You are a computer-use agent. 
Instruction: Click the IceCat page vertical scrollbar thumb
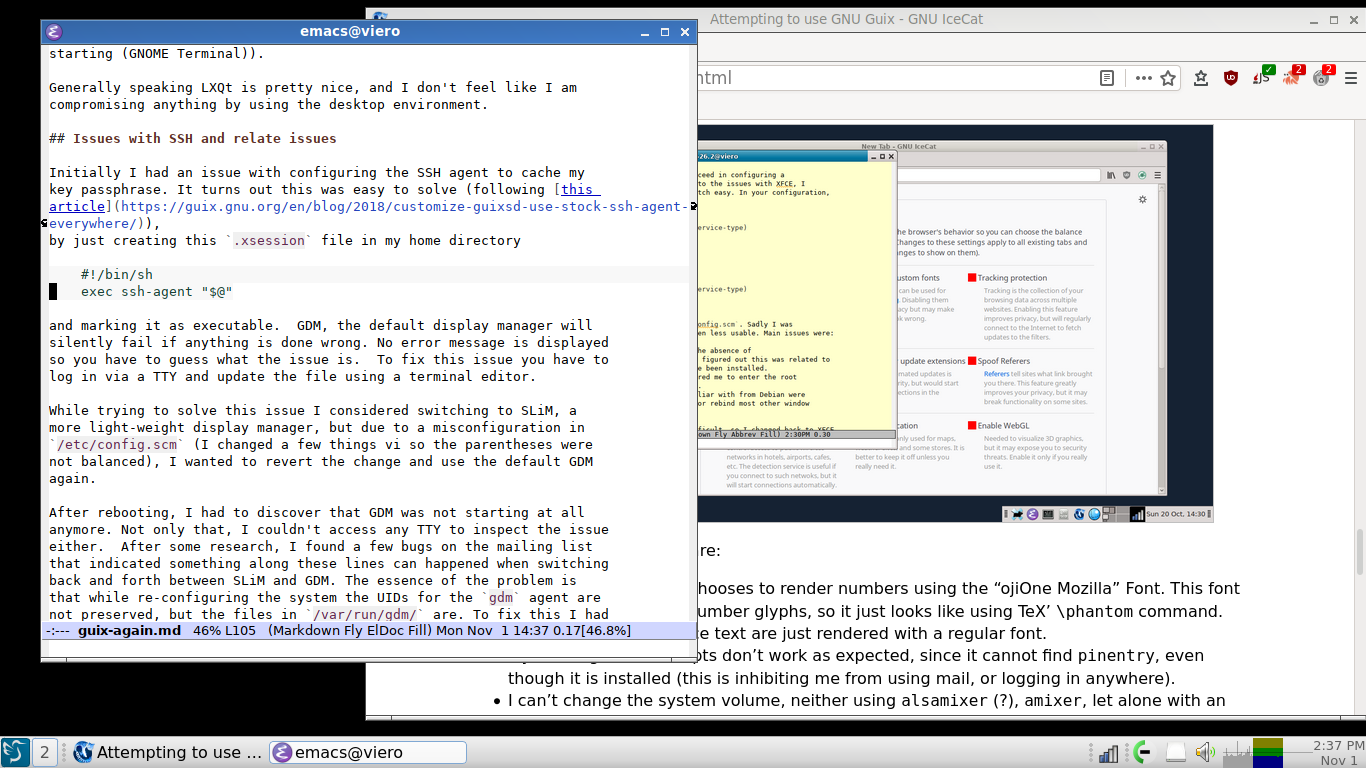(x=1360, y=552)
